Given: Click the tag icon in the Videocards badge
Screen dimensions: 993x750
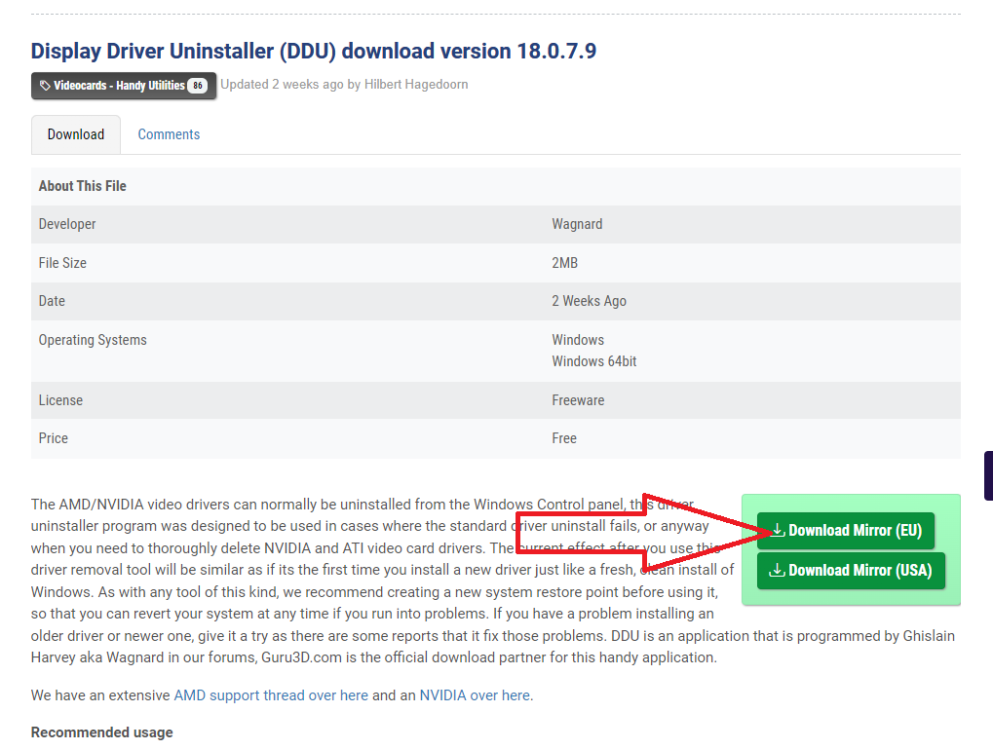Looking at the screenshot, I should point(45,86).
